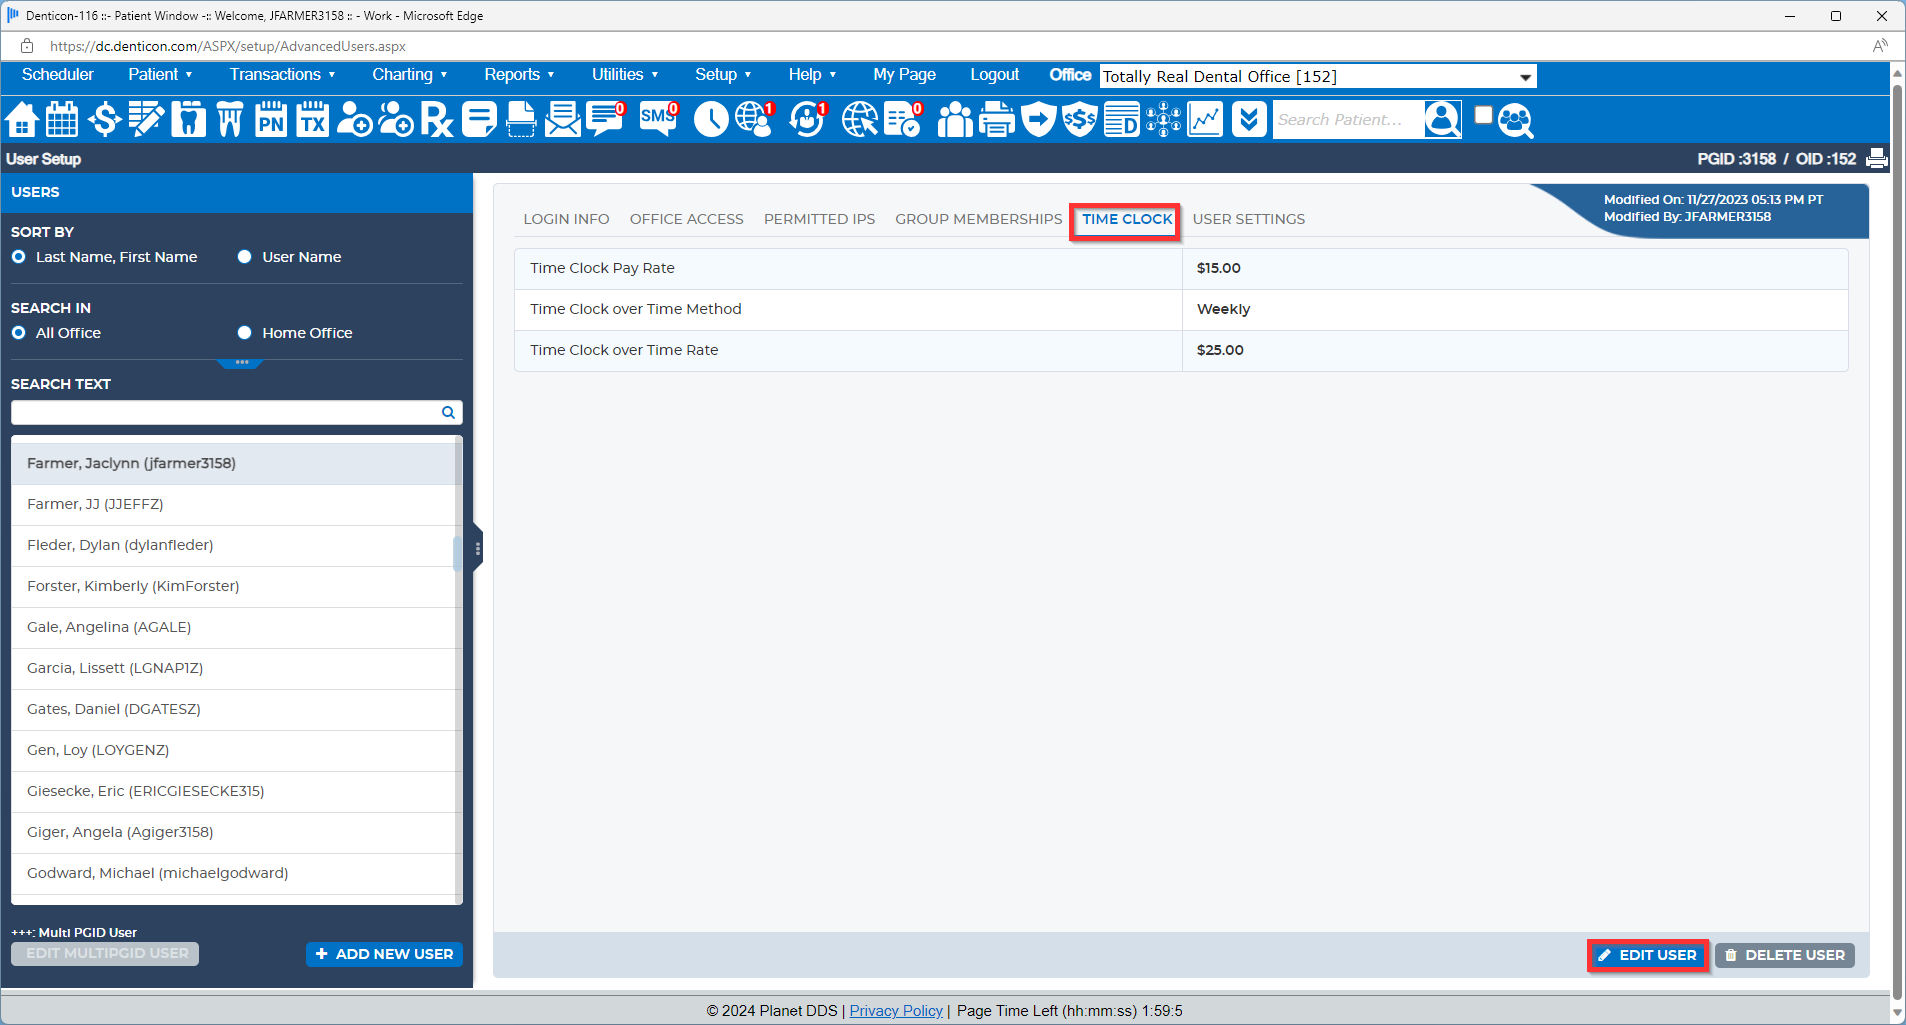This screenshot has height=1025, width=1906.
Task: Open the time clock icon
Action: tap(711, 120)
